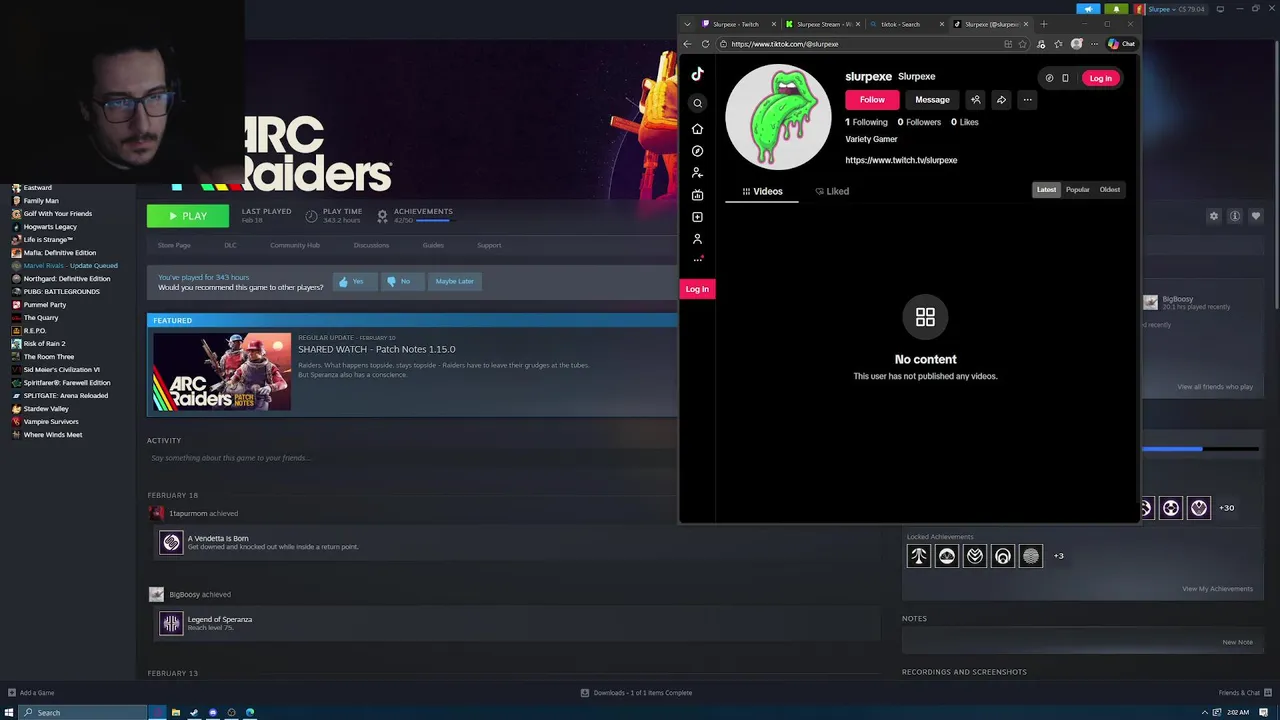Screen dimensions: 1280x720
Task: Go back in the browser
Action: 687,44
